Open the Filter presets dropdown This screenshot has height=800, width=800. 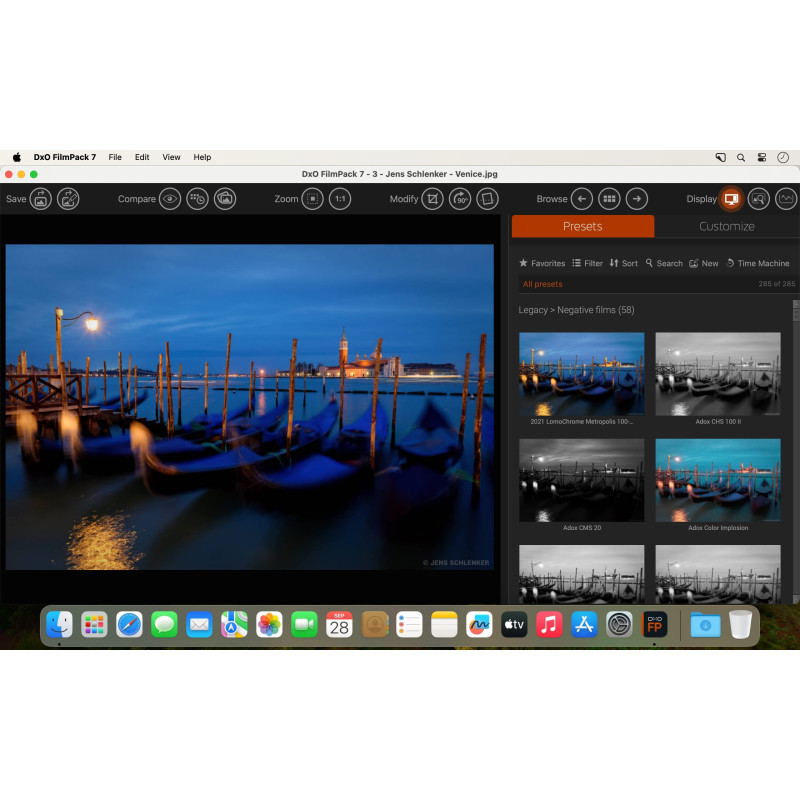tap(587, 263)
